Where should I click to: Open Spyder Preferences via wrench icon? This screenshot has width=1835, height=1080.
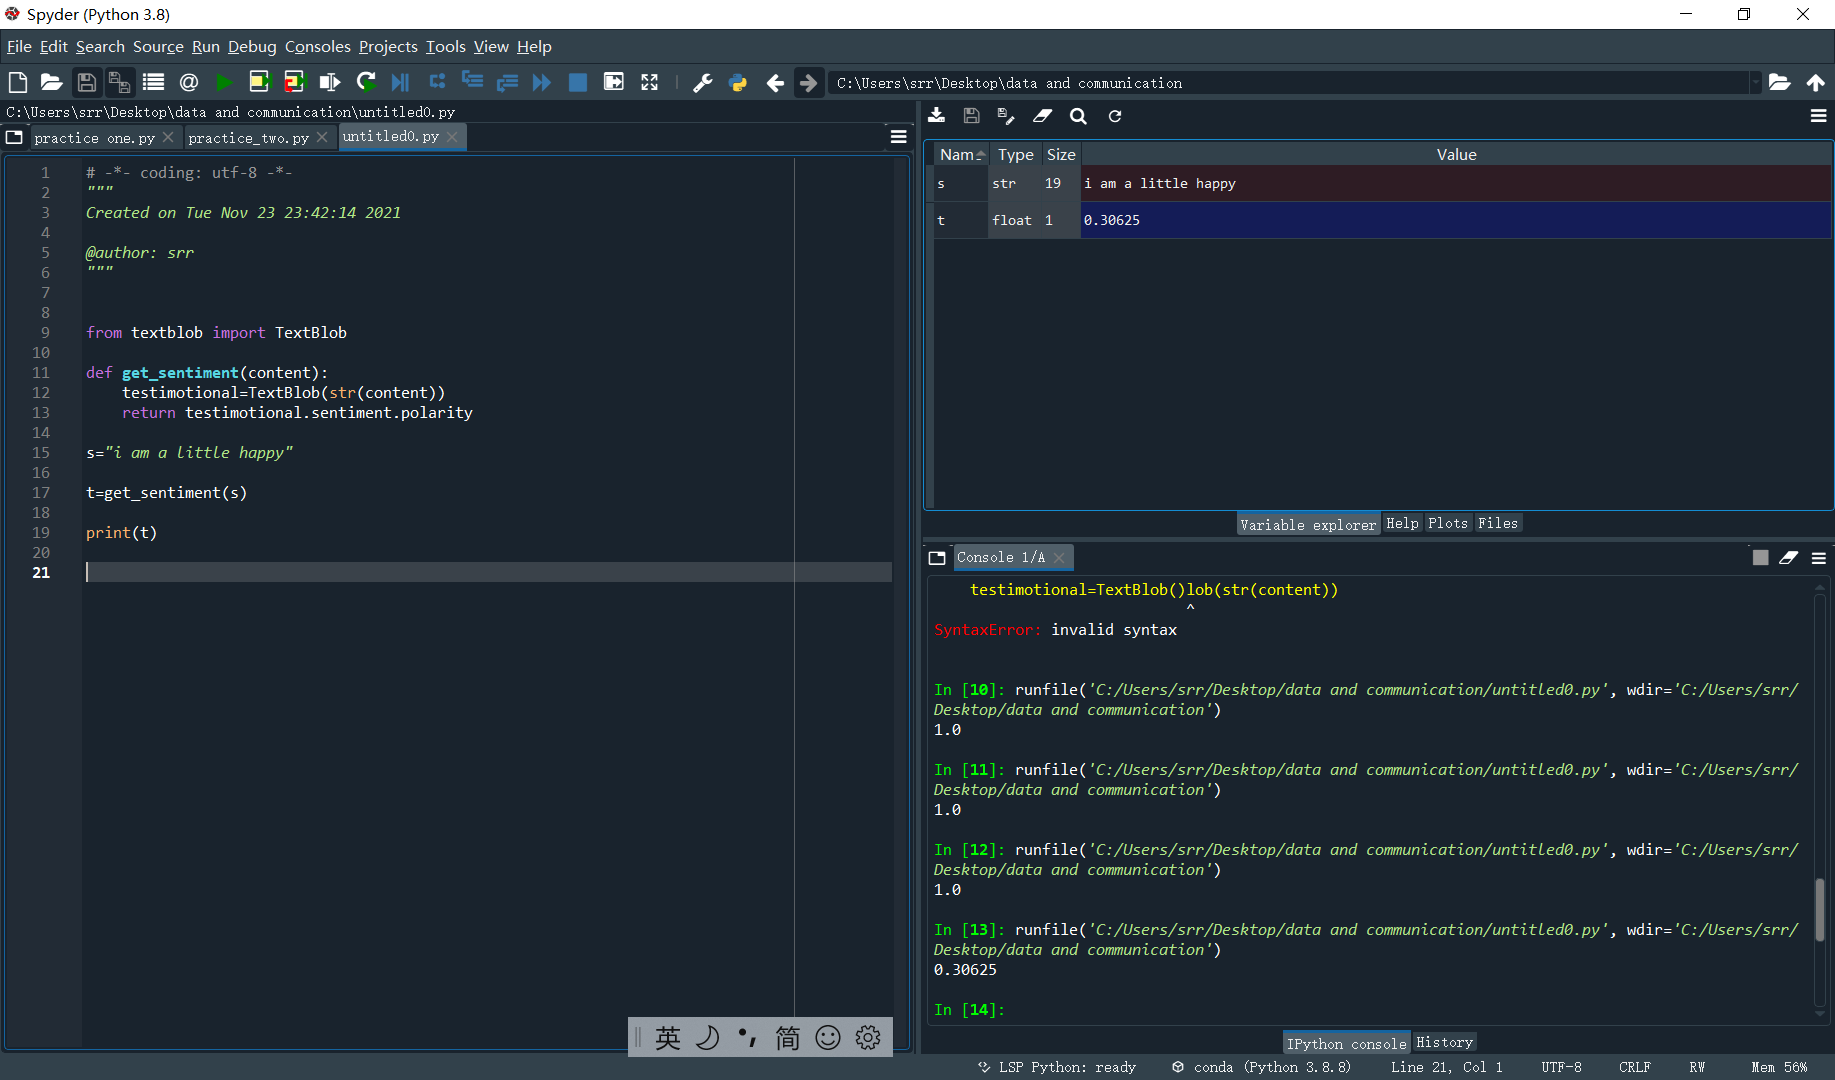point(702,82)
